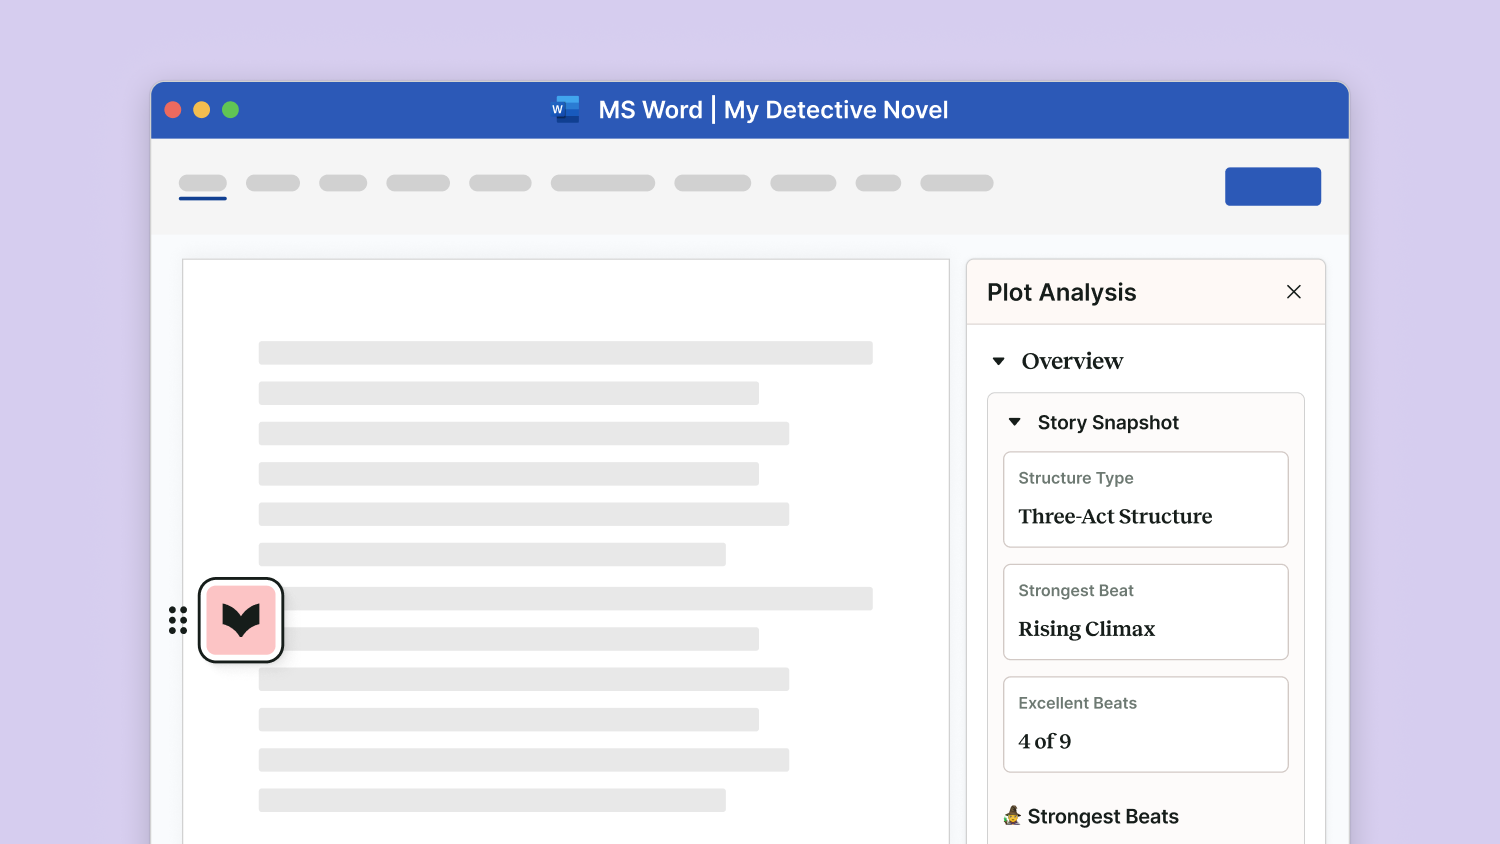Open the Excellent Beats card

tap(1146, 724)
